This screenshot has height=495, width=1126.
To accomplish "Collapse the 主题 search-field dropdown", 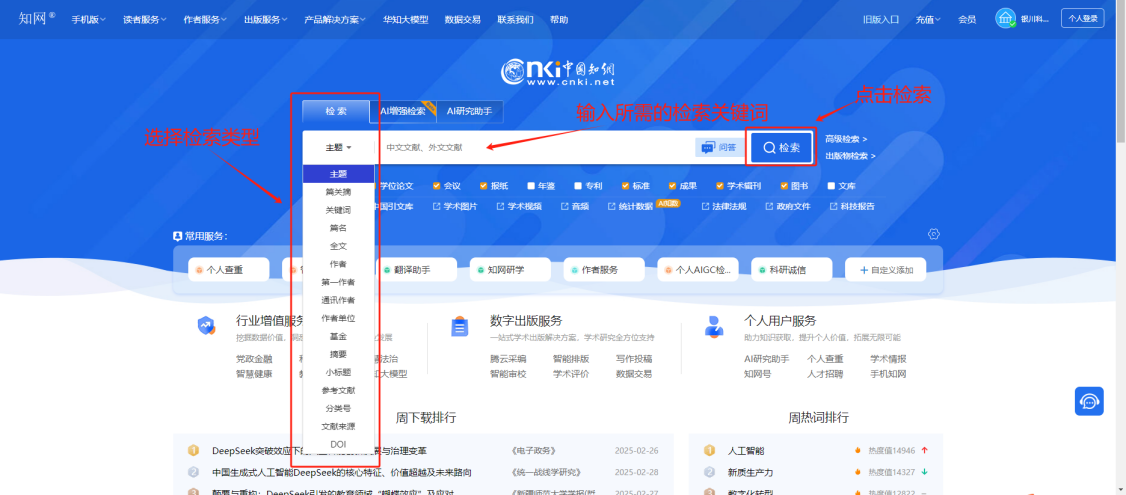I will click(338, 147).
